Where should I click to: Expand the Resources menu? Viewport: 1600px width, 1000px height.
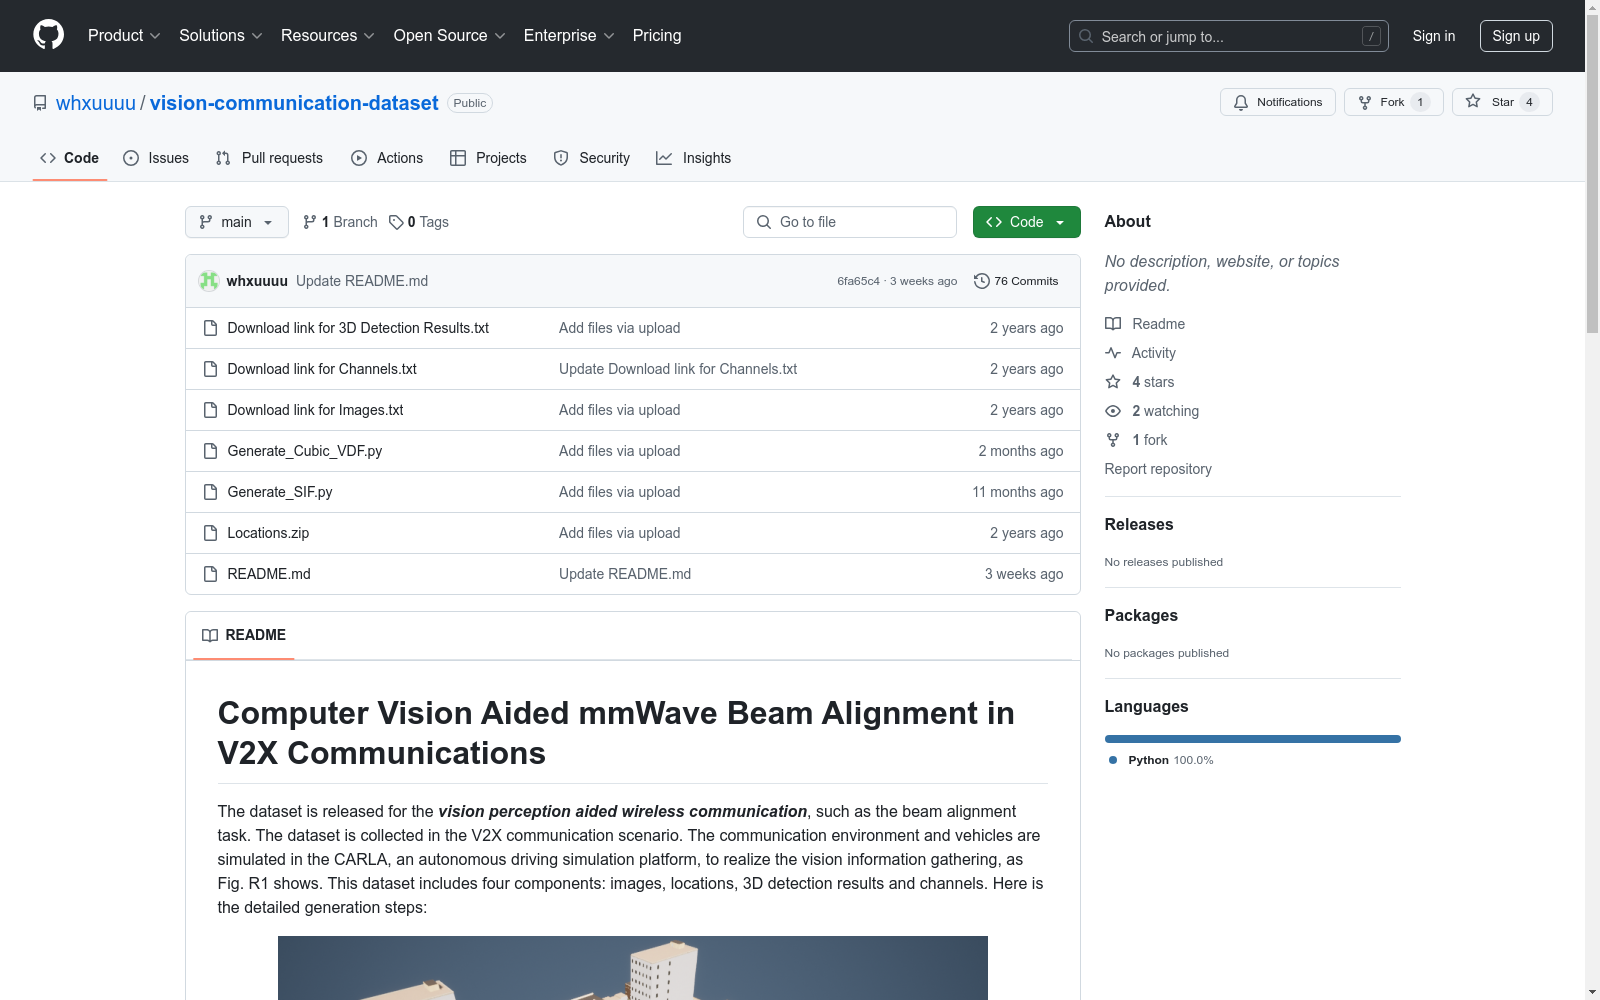tap(328, 35)
